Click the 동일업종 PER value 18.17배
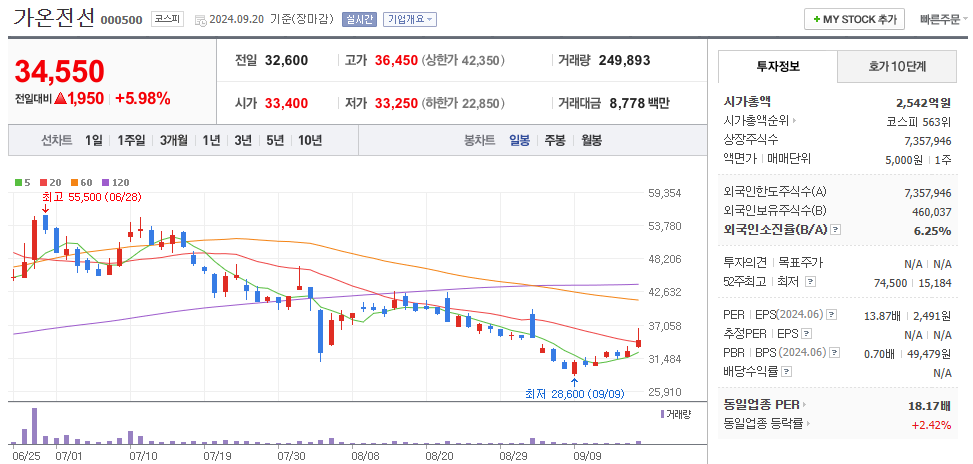This screenshot has height=464, width=973. coord(929,406)
